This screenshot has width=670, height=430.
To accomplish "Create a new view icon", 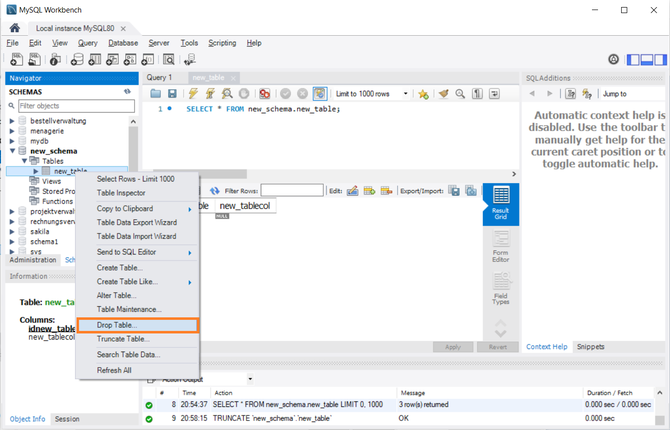I will [x=112, y=59].
